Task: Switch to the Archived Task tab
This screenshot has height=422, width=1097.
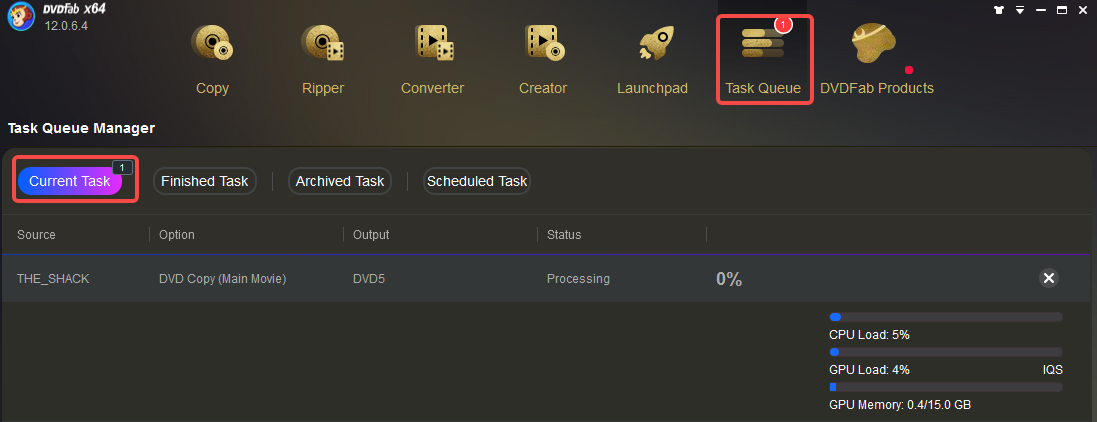Action: (339, 181)
